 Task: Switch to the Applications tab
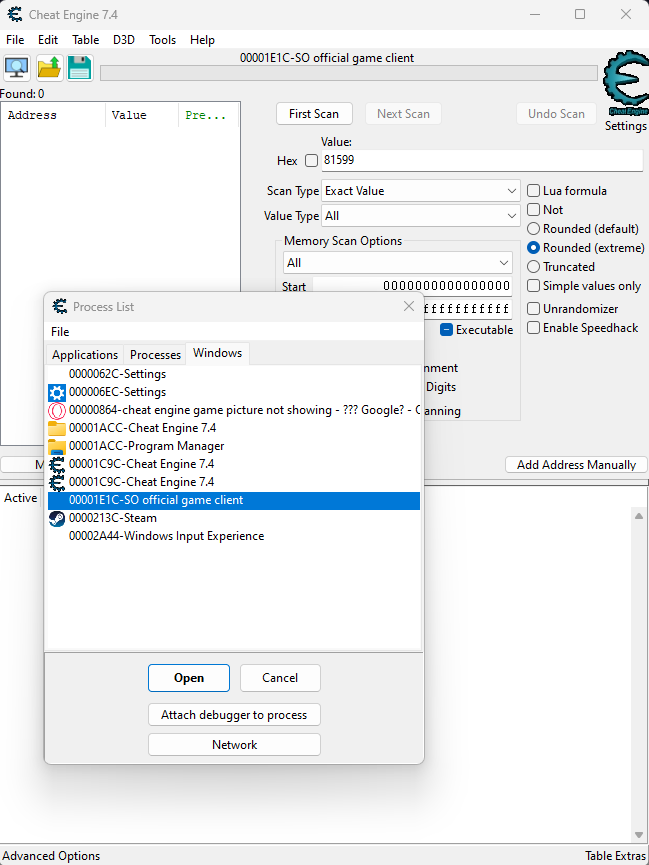pos(85,354)
